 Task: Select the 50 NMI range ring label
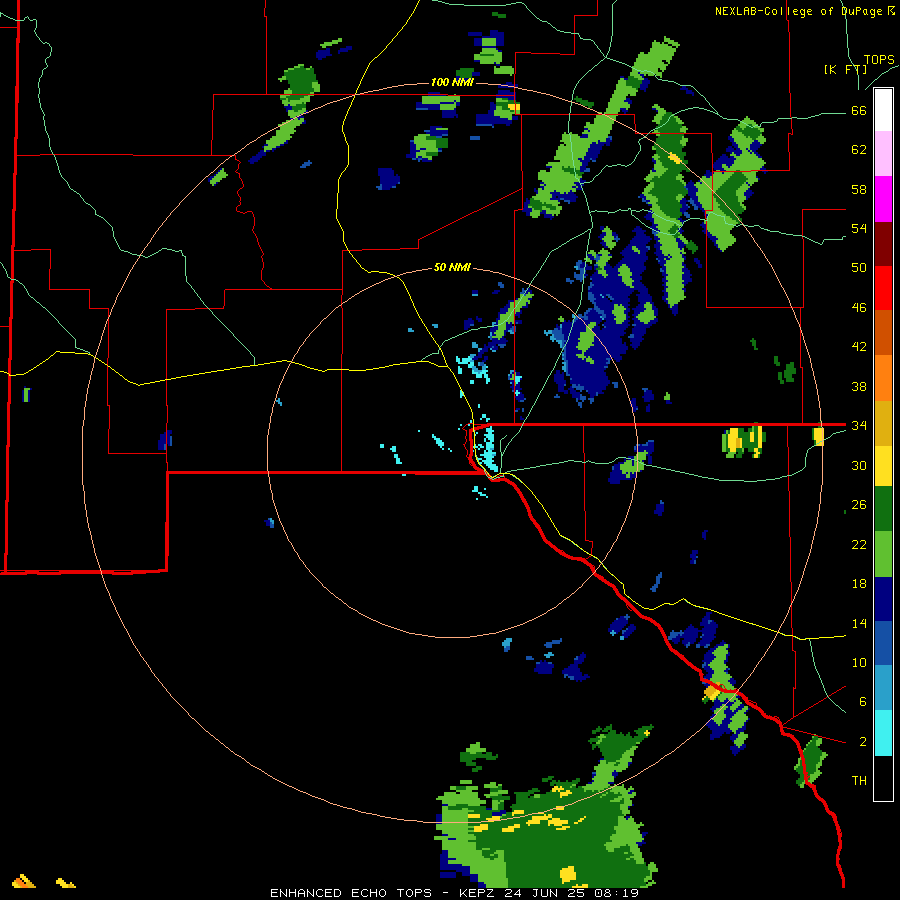[x=452, y=267]
